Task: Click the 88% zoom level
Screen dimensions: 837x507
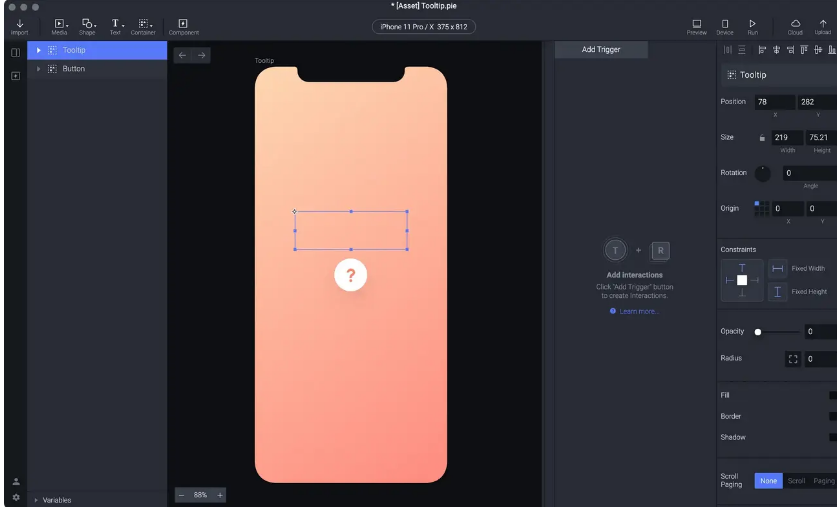Action: click(200, 495)
